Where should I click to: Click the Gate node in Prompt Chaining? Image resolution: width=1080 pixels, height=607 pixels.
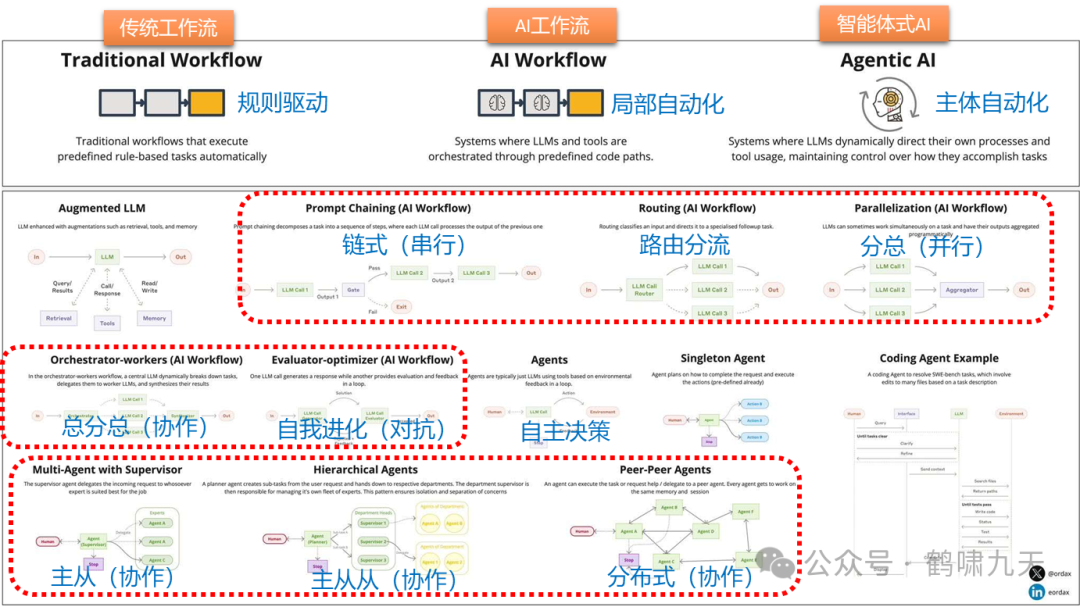(x=353, y=290)
